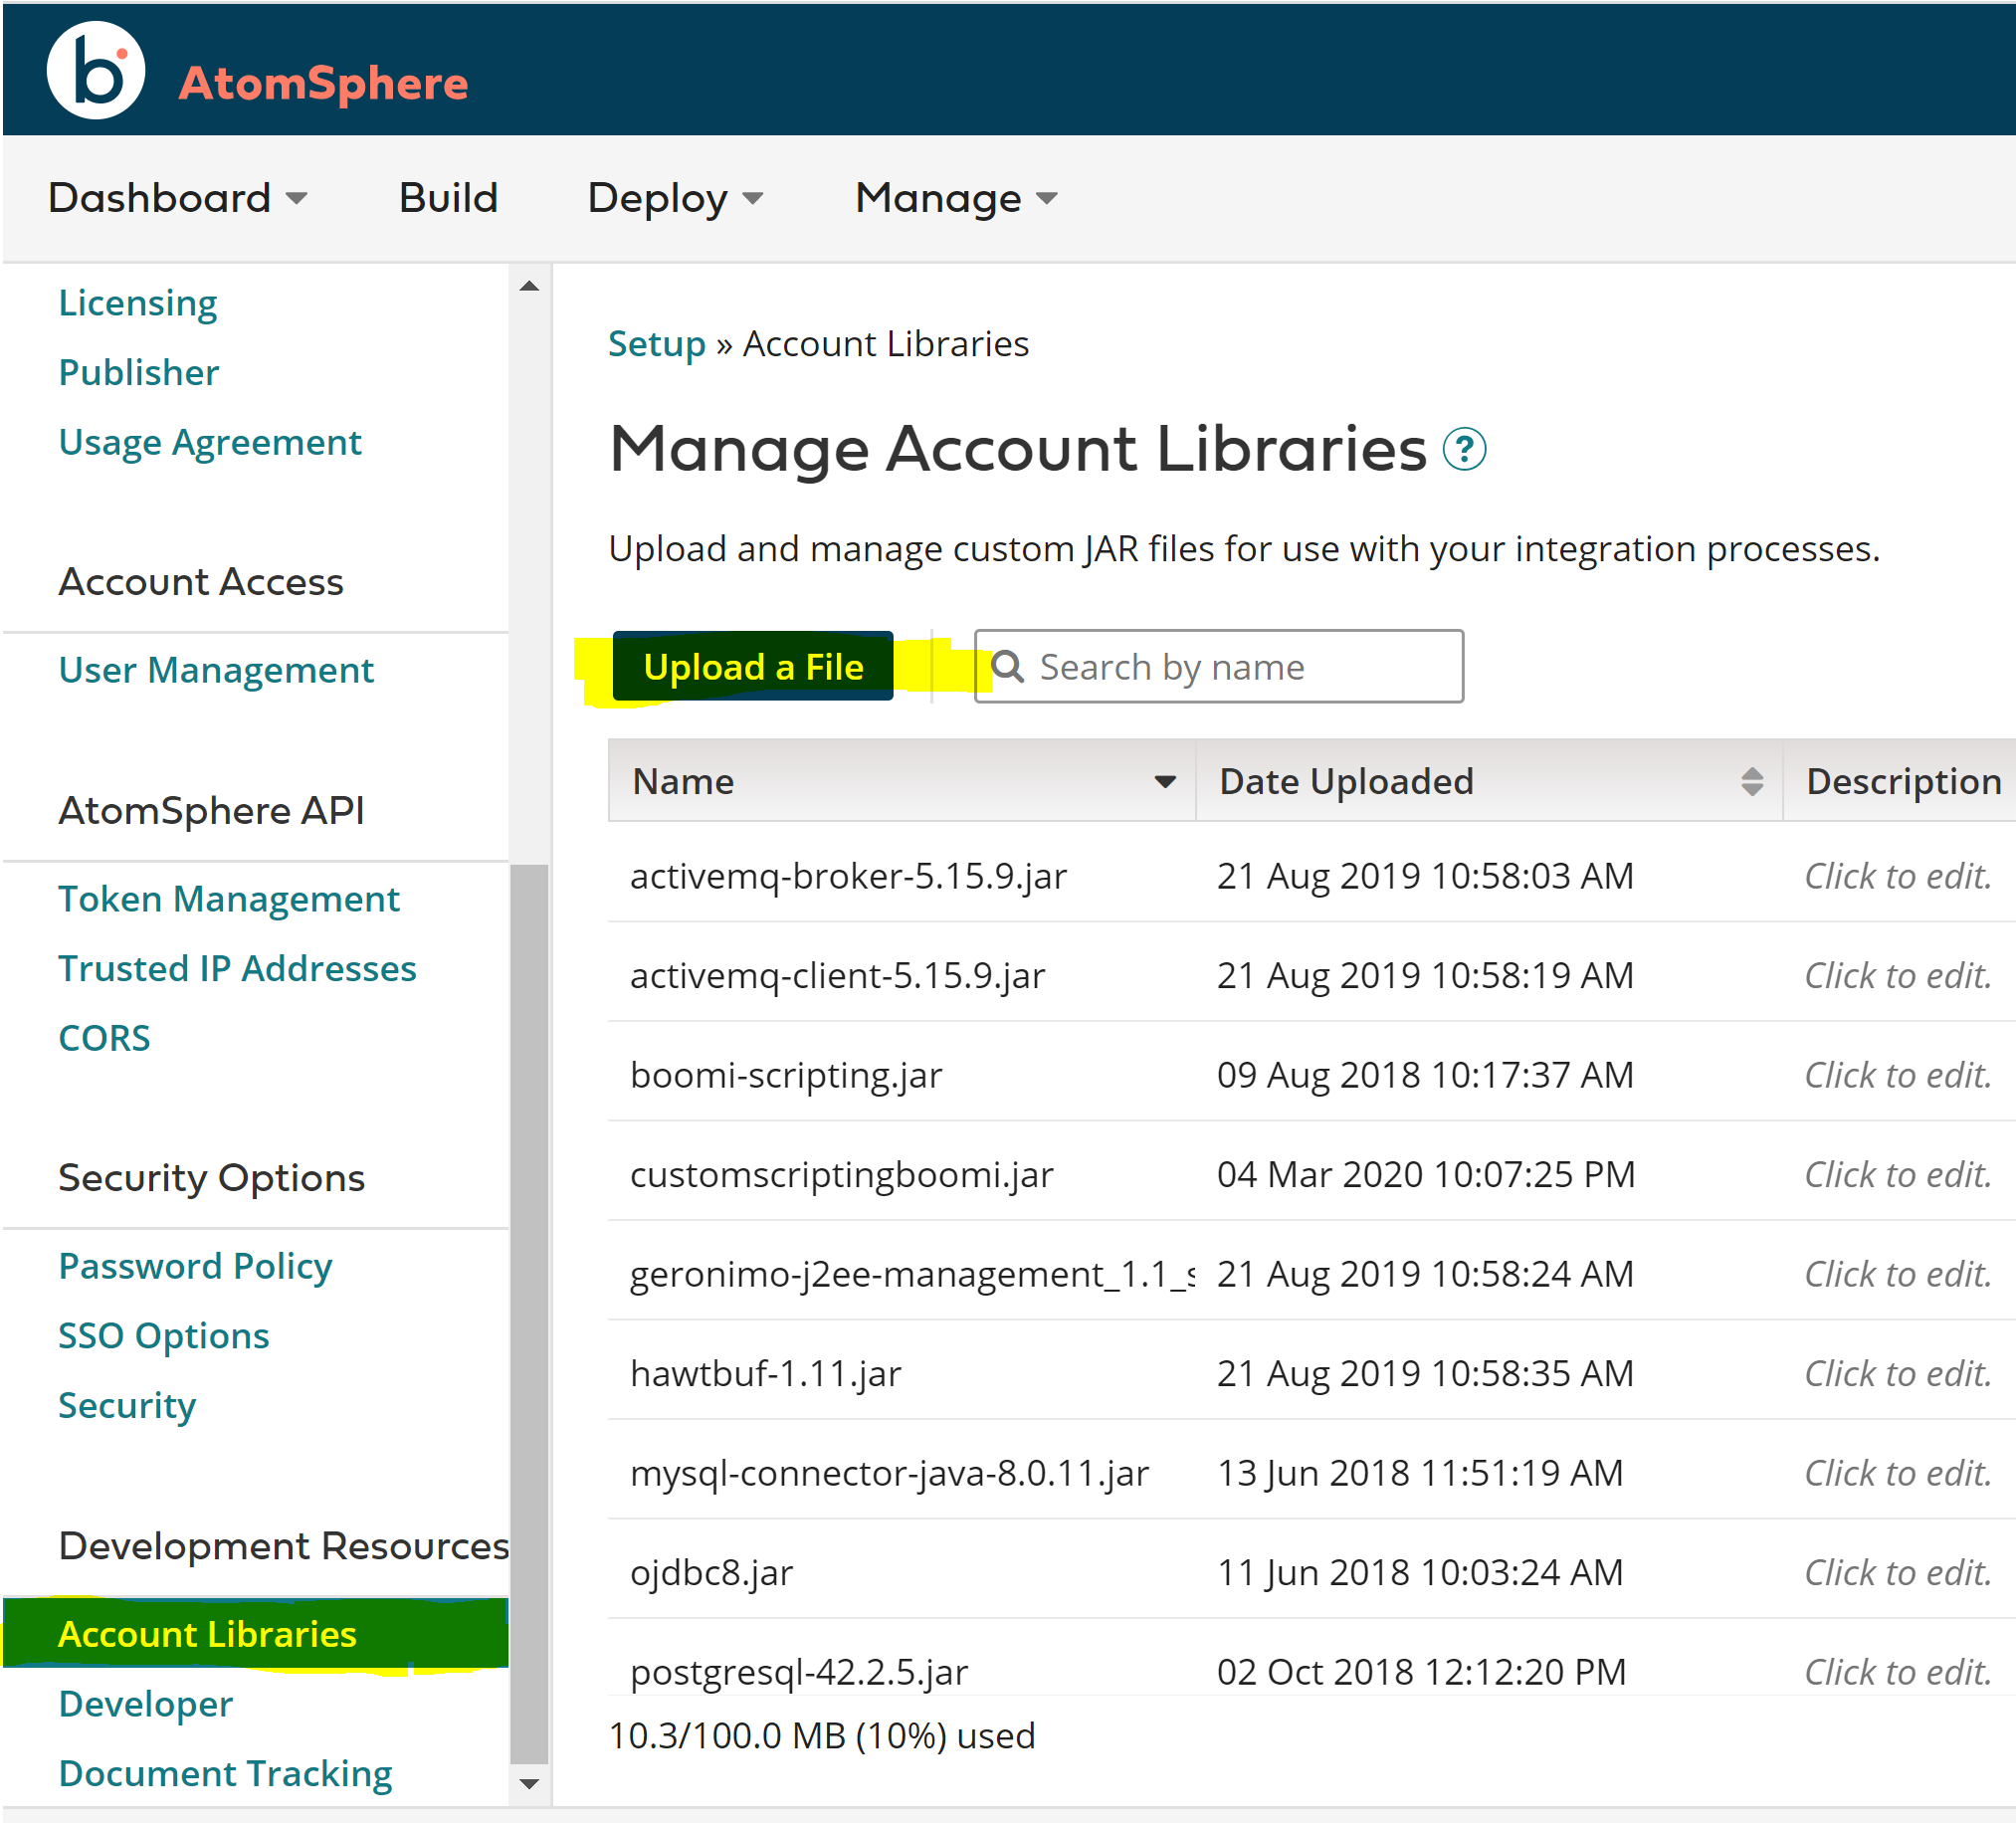
Task: Sort files using the Name column arrow
Action: pyautogui.click(x=1164, y=781)
